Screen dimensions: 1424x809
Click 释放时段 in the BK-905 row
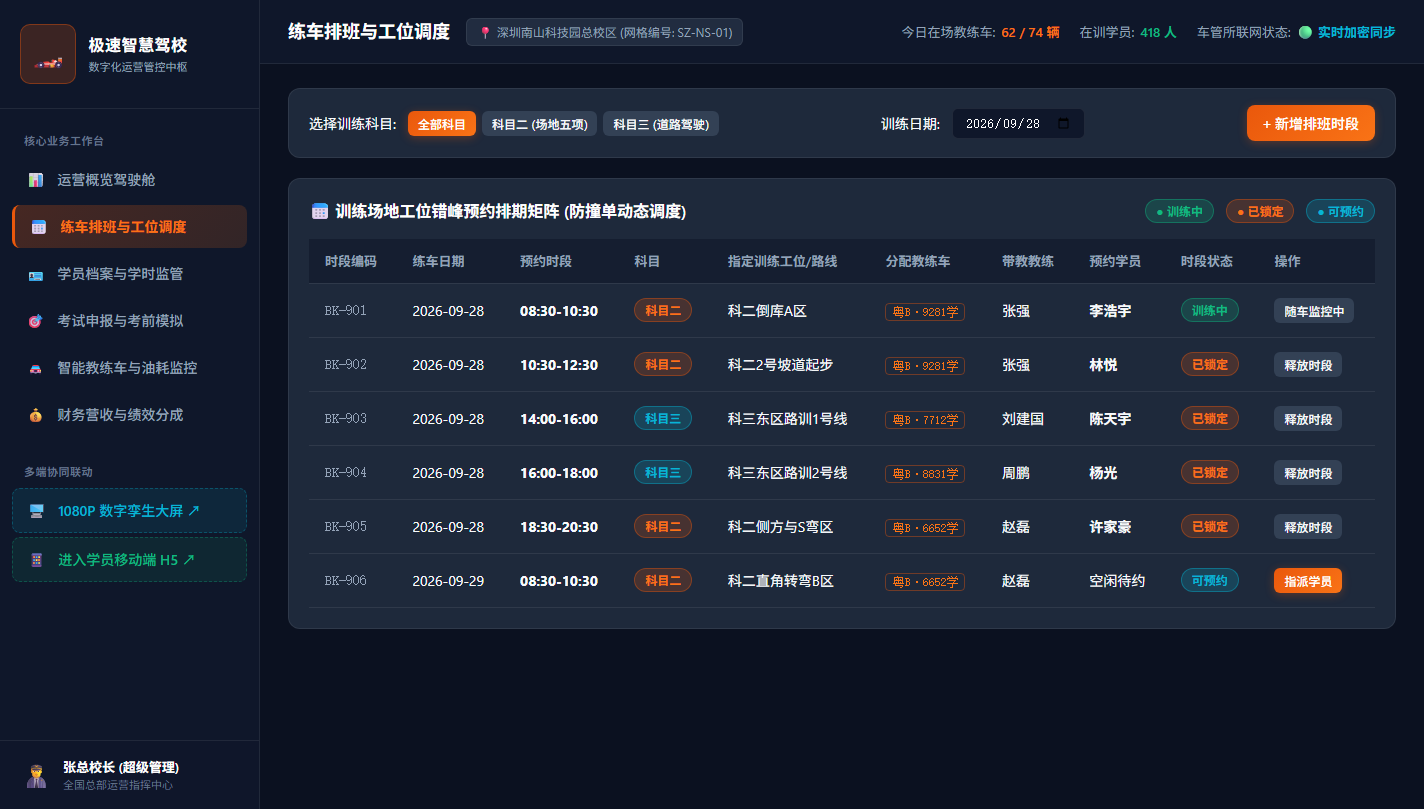click(1308, 527)
